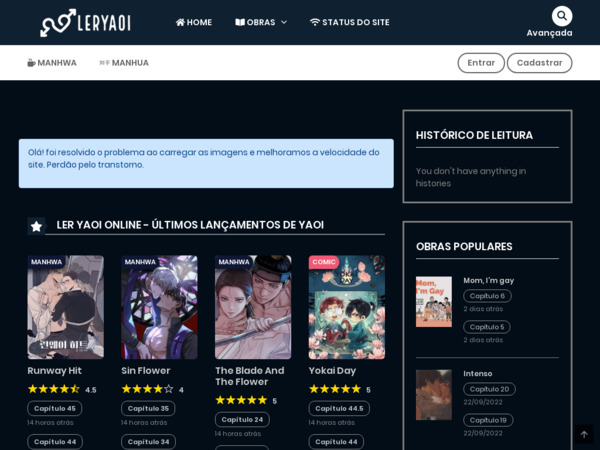Image resolution: width=600 pixels, height=450 pixels.
Task: Open Mom, I'm gay popular thumbnail
Action: point(433,301)
